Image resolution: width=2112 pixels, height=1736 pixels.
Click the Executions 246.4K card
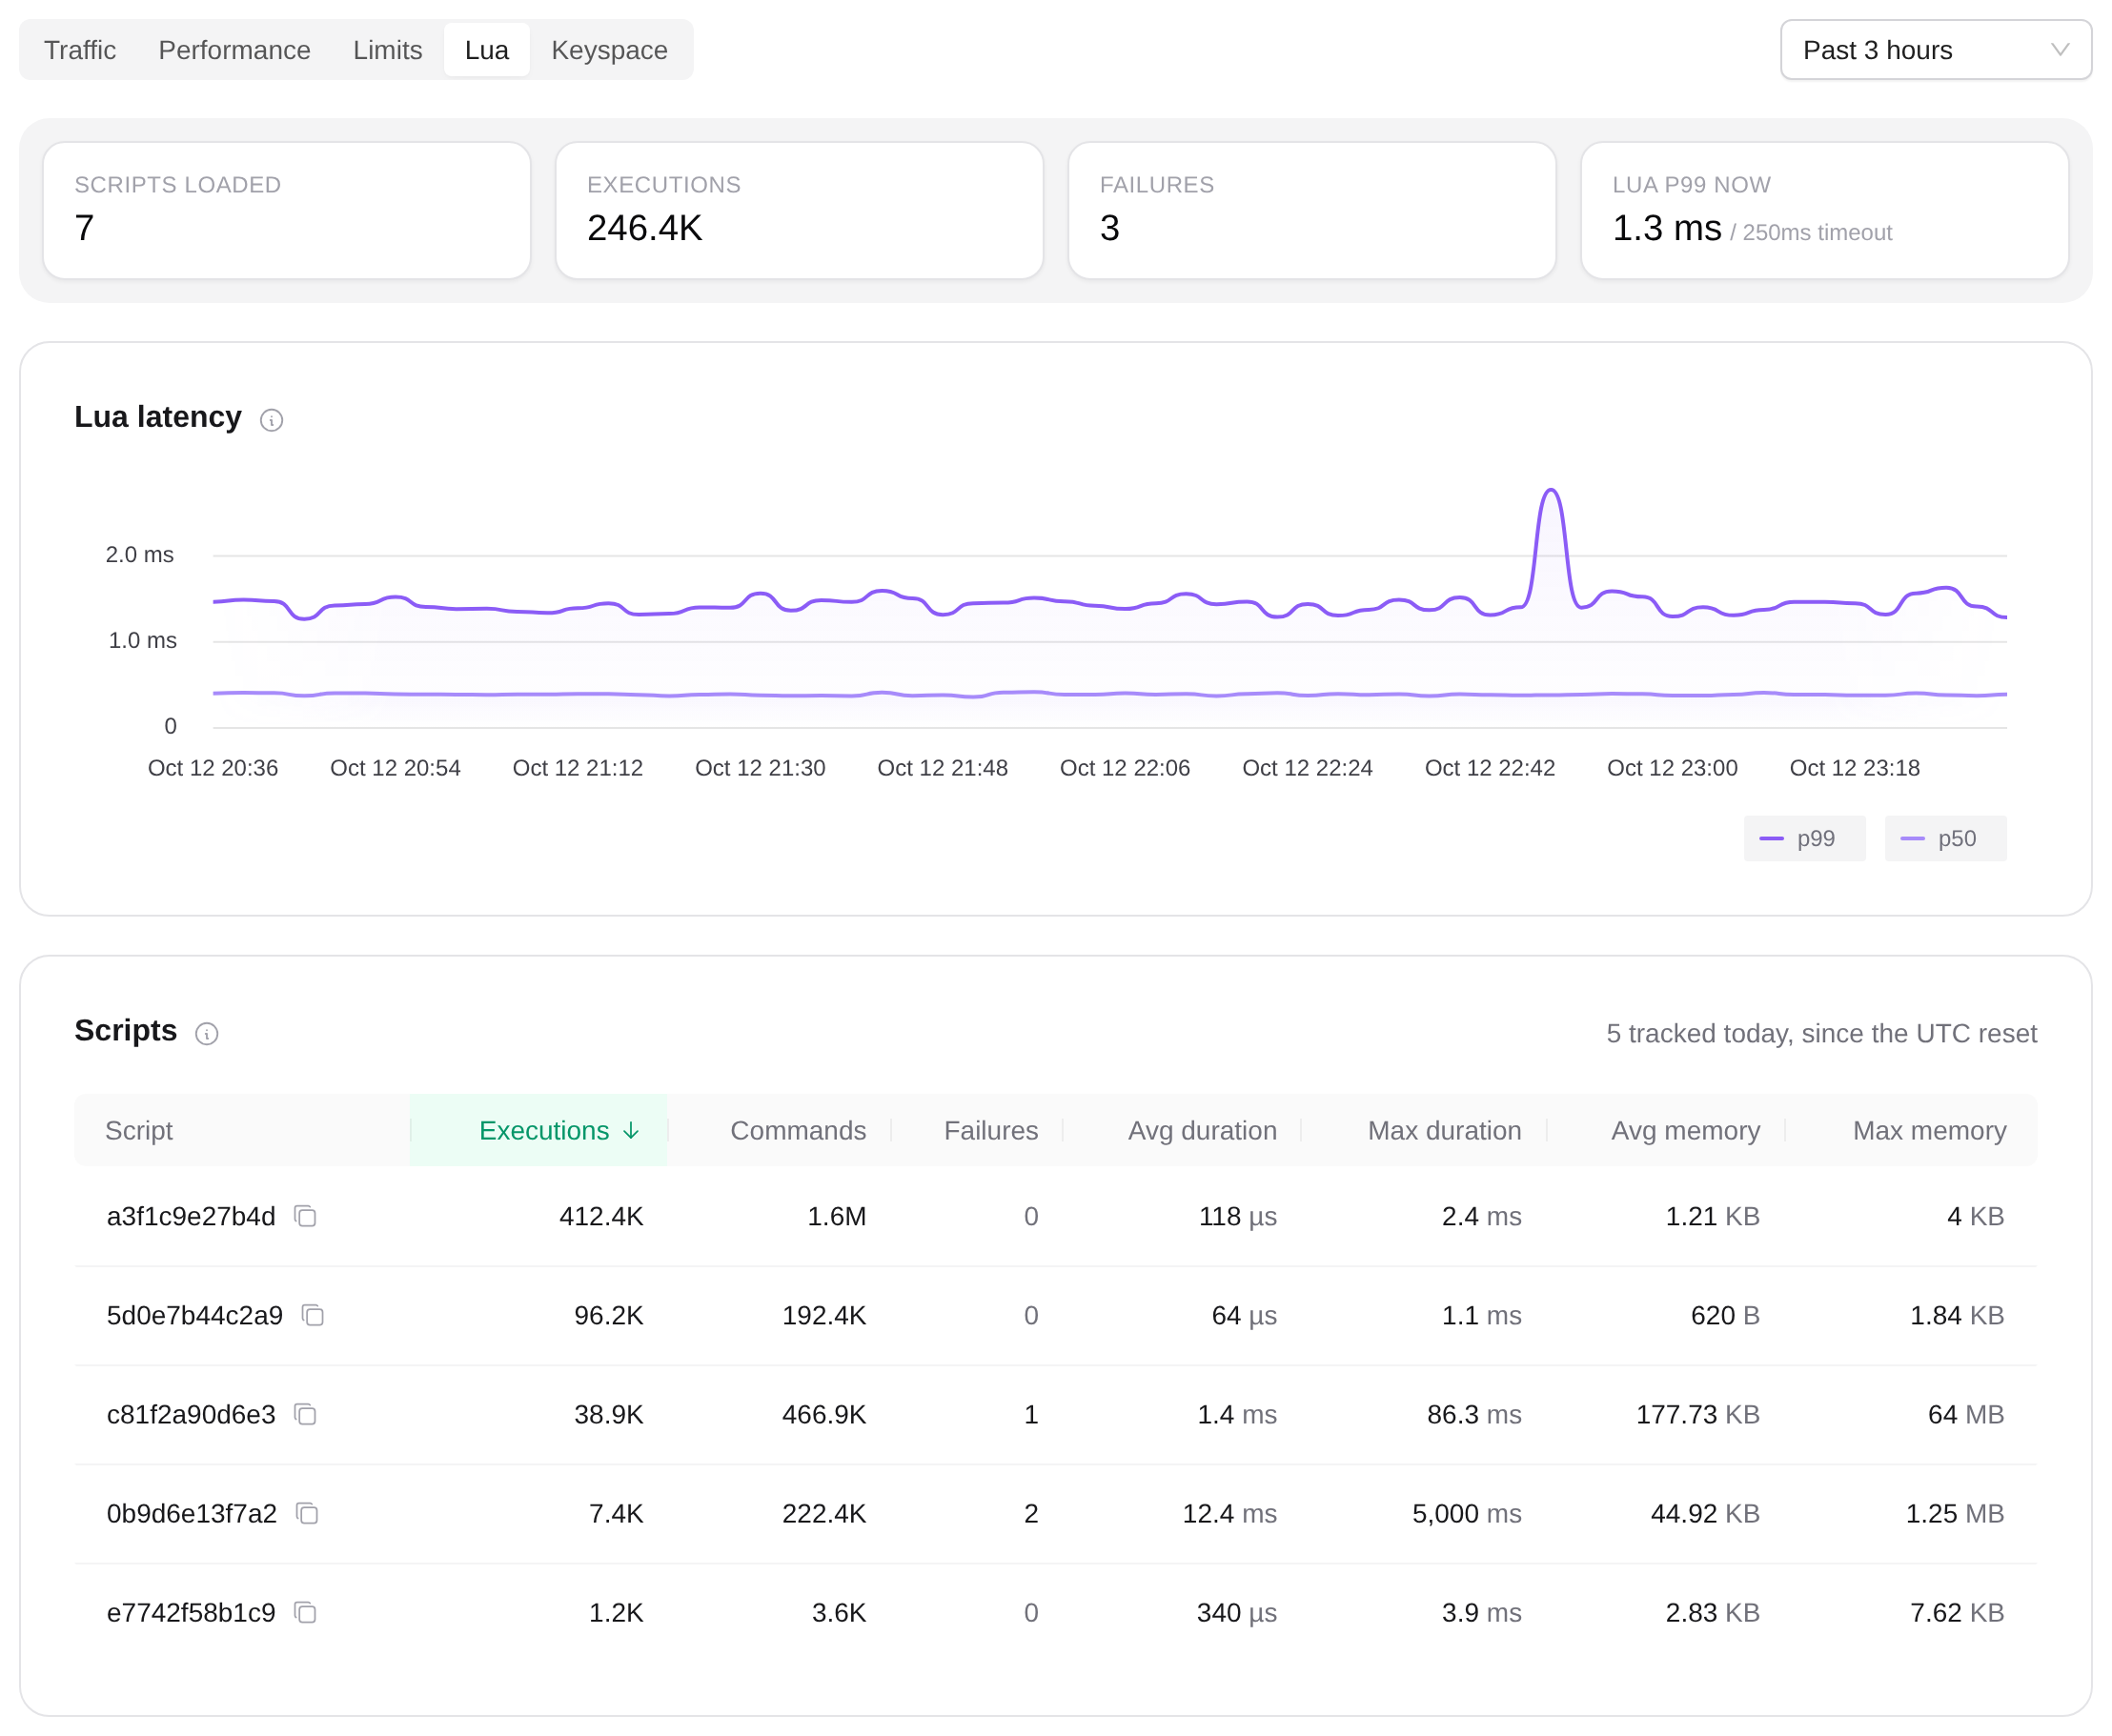coord(799,210)
